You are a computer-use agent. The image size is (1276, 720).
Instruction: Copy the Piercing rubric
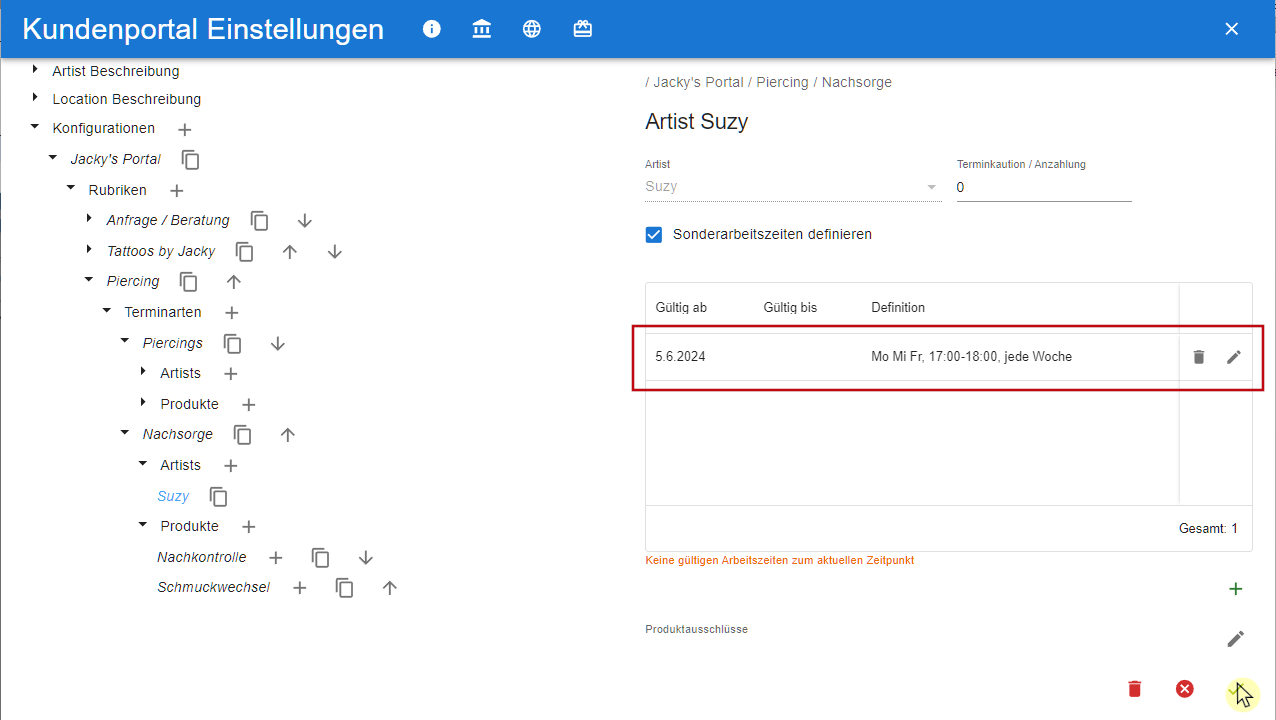pos(189,282)
